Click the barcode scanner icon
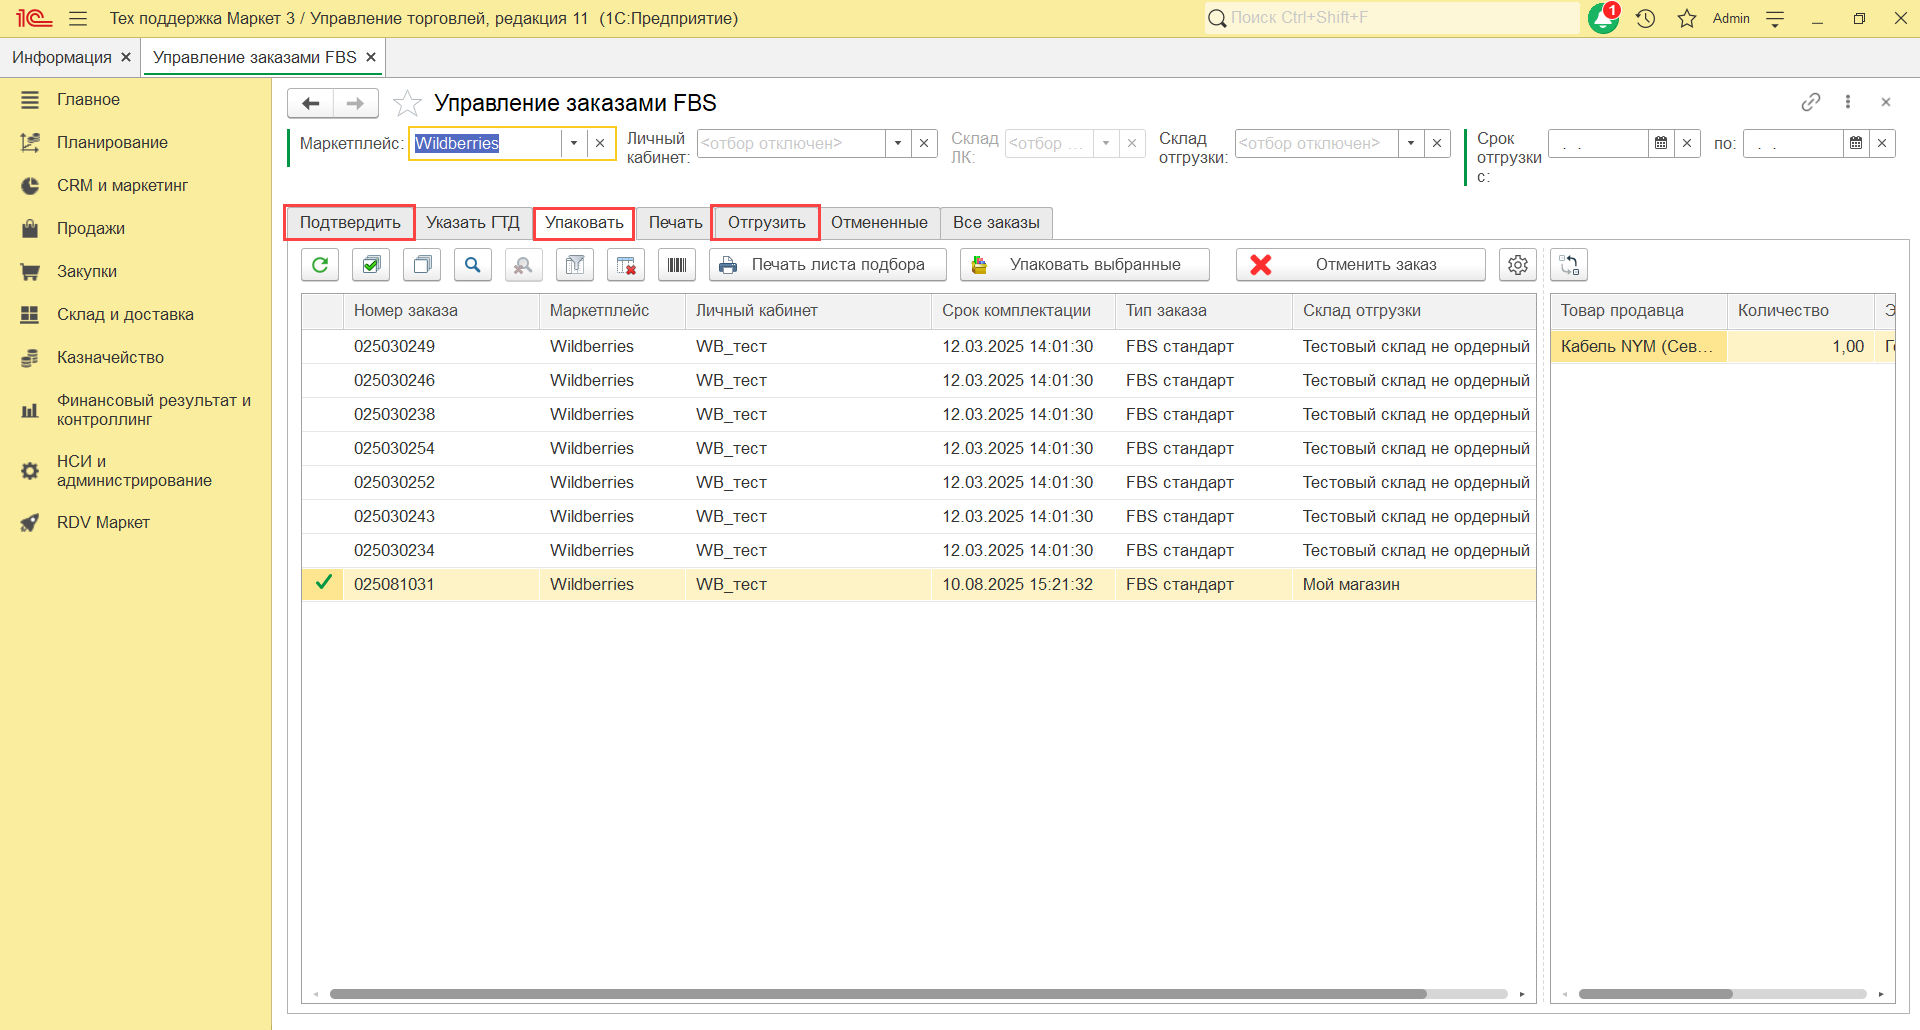Image resolution: width=1920 pixels, height=1030 pixels. click(x=677, y=265)
